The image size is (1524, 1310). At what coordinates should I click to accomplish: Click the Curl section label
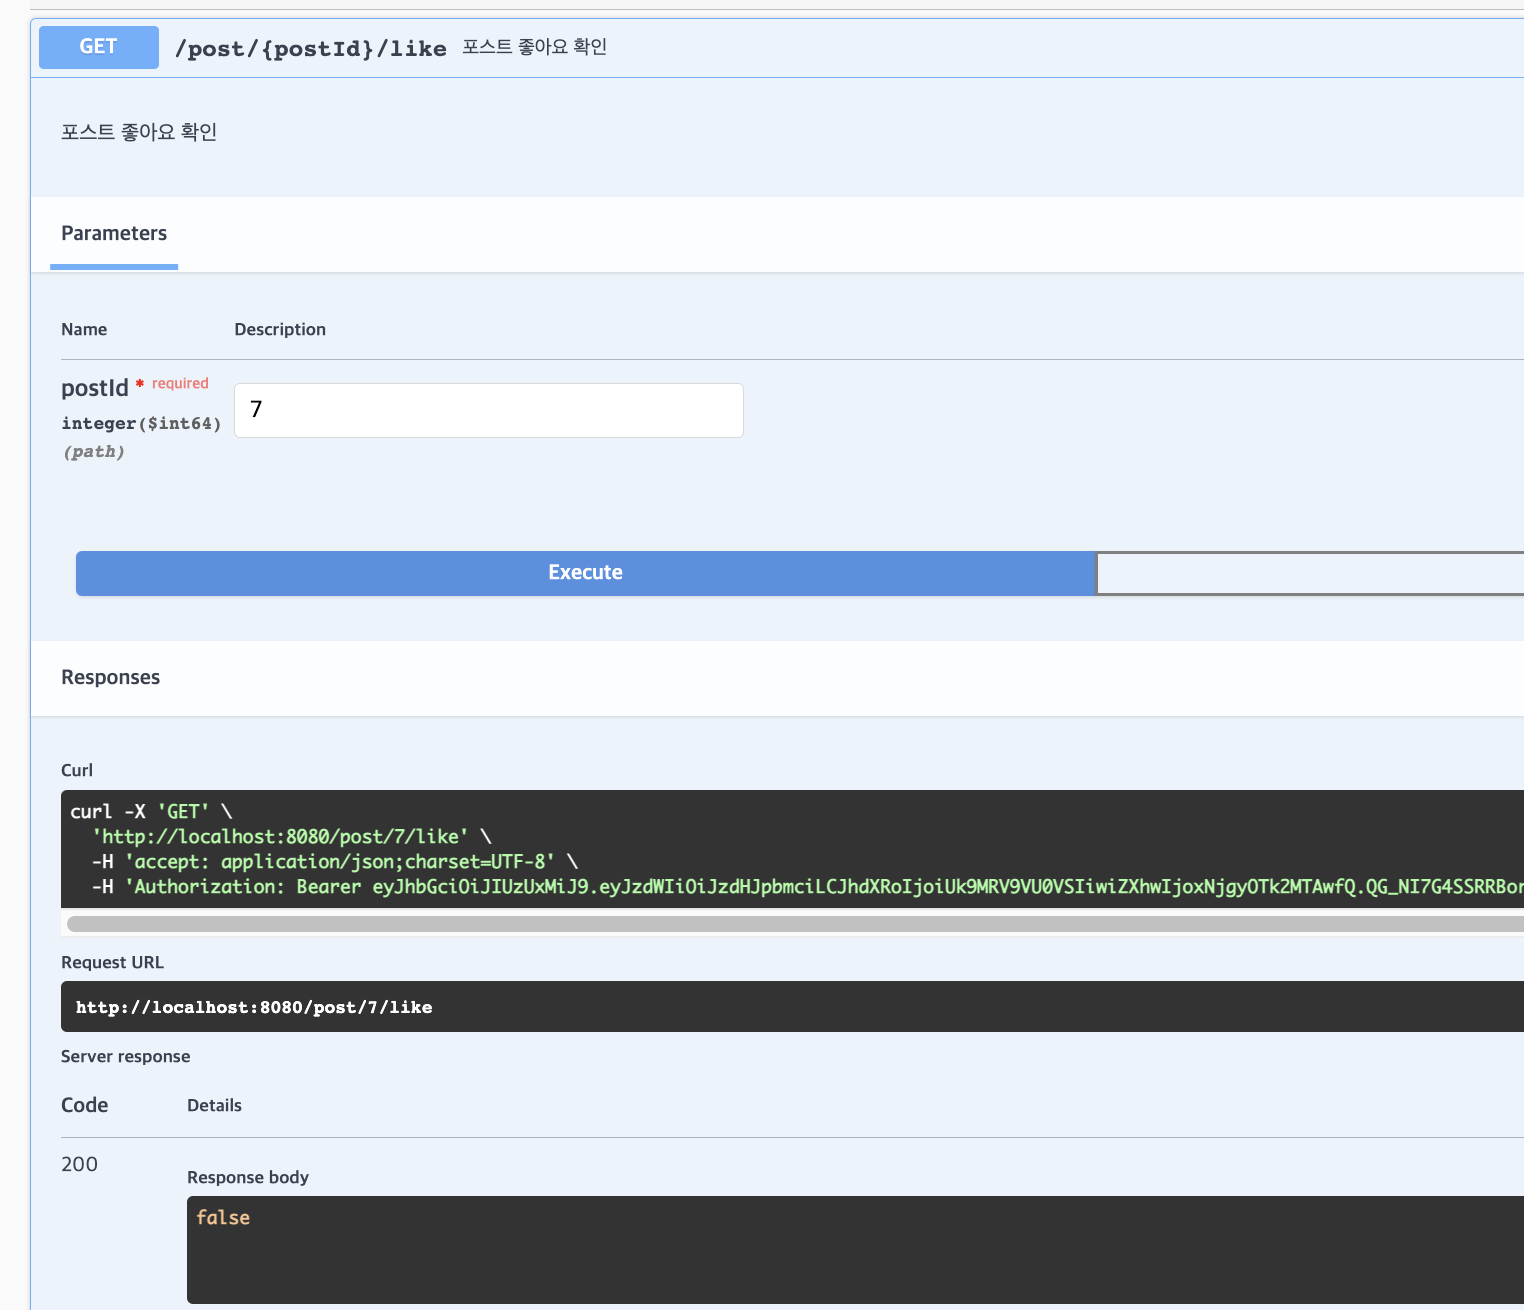[77, 770]
